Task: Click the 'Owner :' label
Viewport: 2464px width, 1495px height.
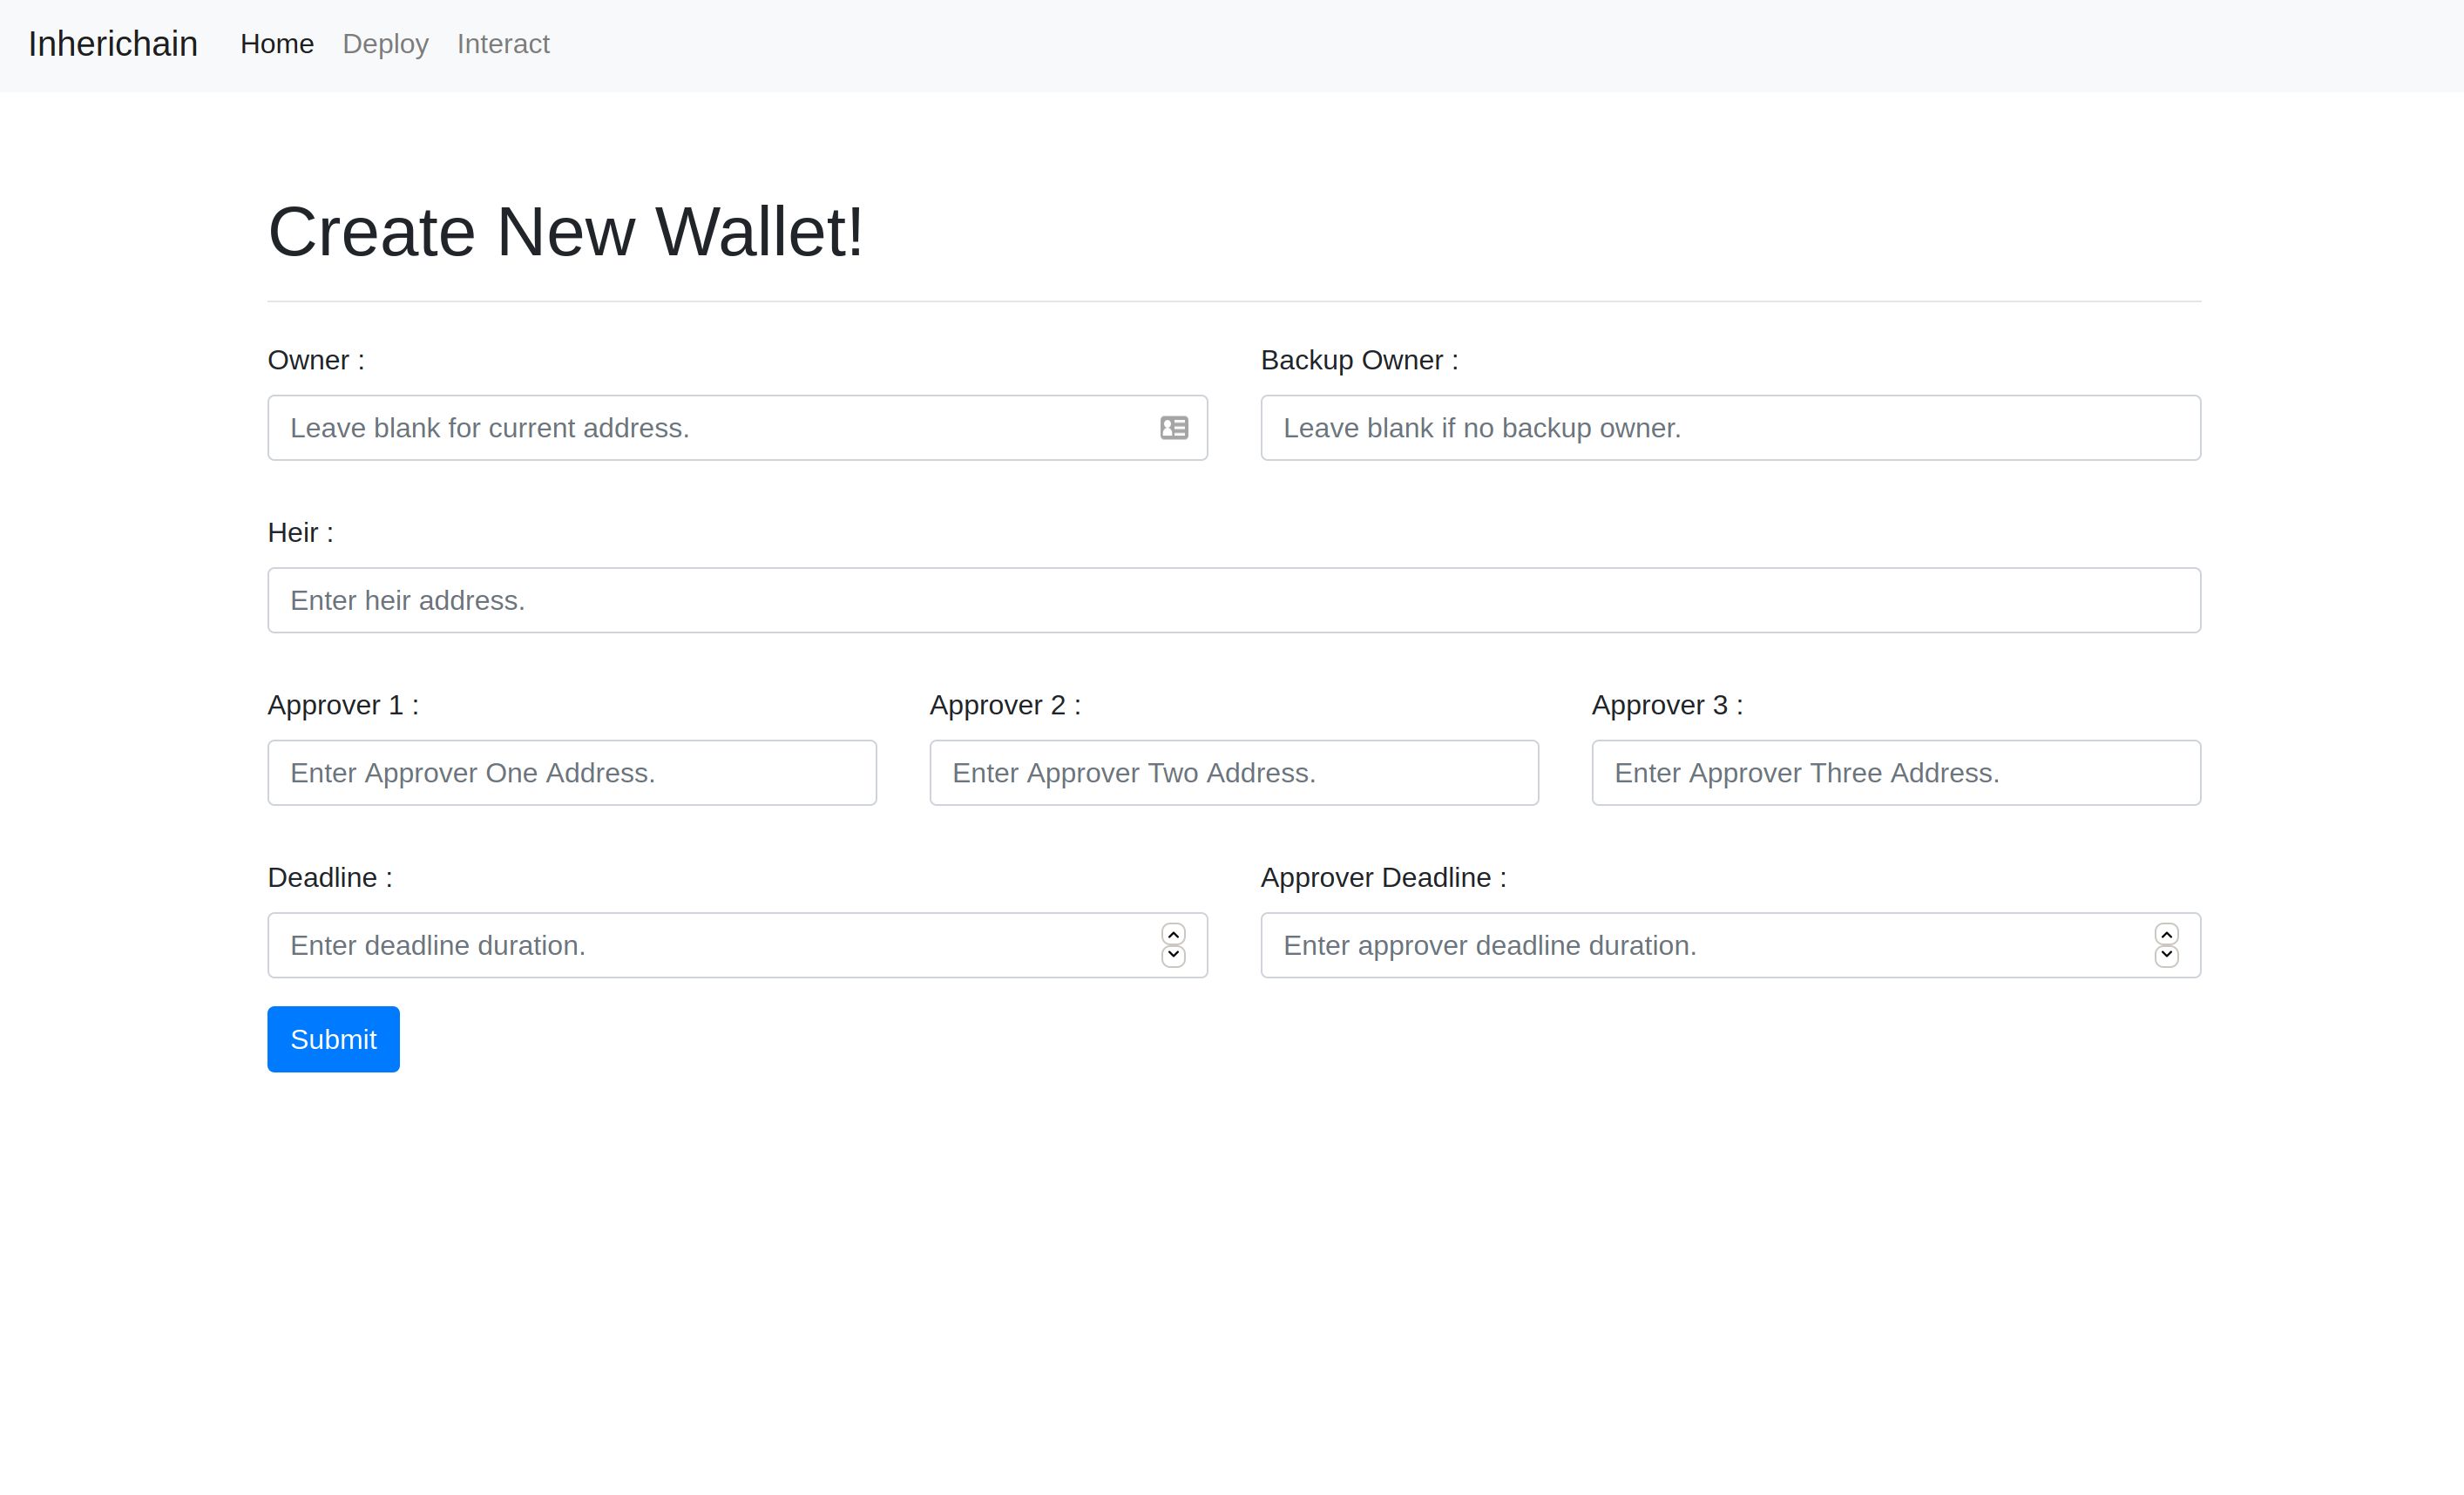Action: click(x=316, y=360)
